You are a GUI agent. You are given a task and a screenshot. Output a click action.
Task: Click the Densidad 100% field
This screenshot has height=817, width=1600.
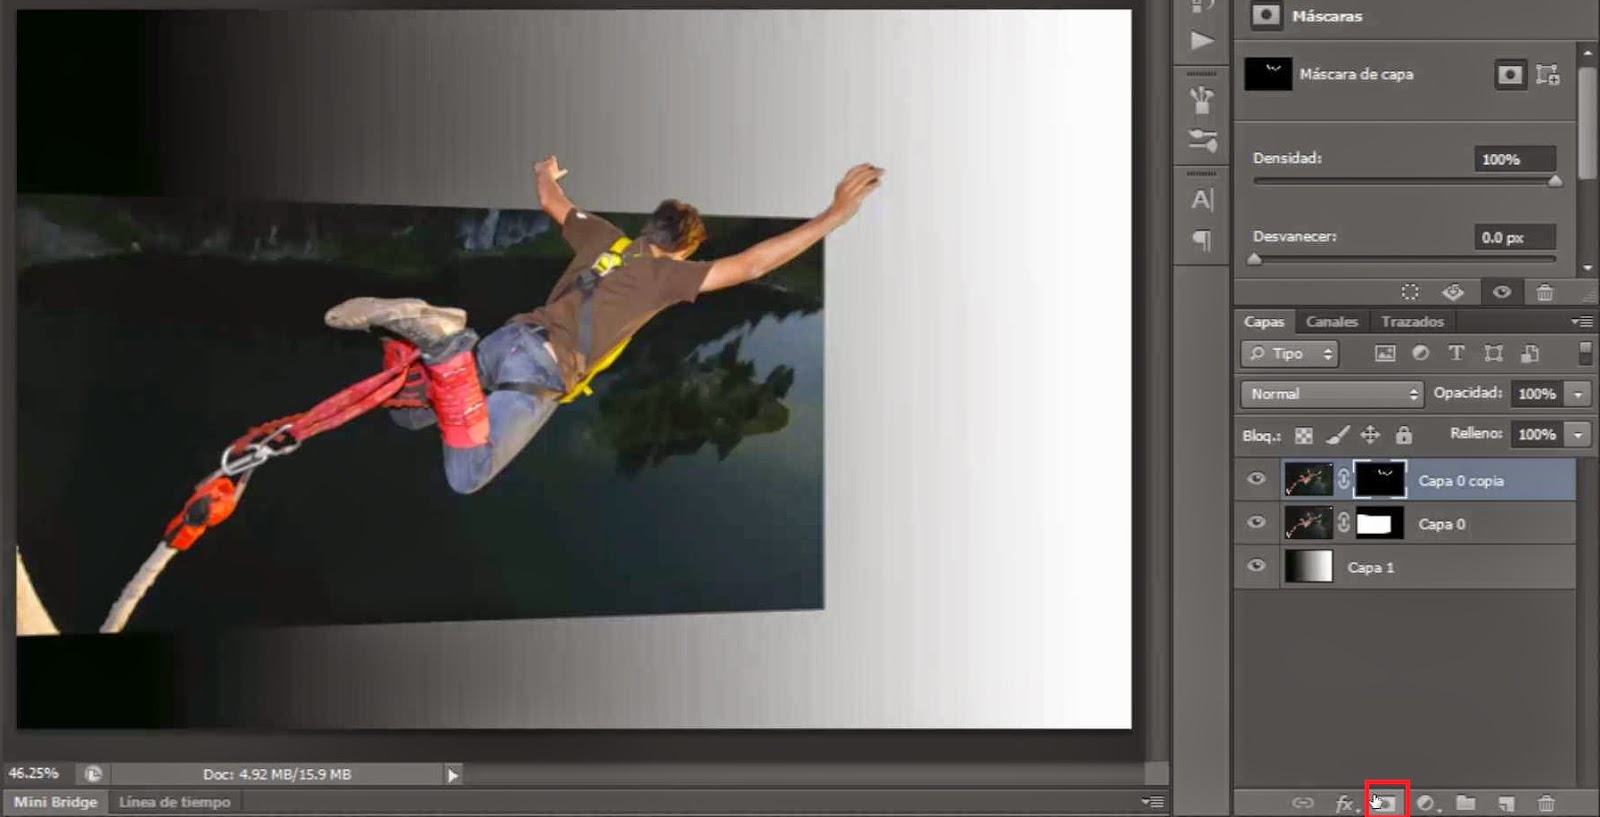[x=1515, y=159]
